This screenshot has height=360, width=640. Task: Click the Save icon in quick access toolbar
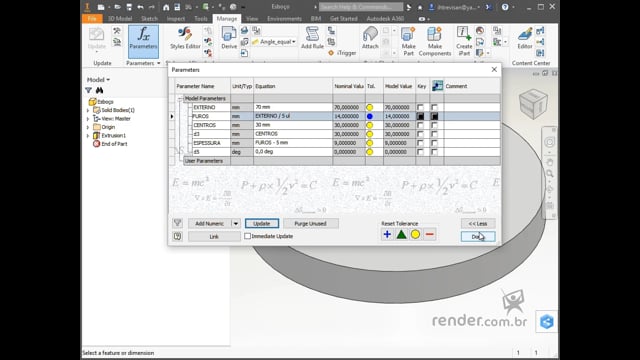pyautogui.click(x=129, y=7)
